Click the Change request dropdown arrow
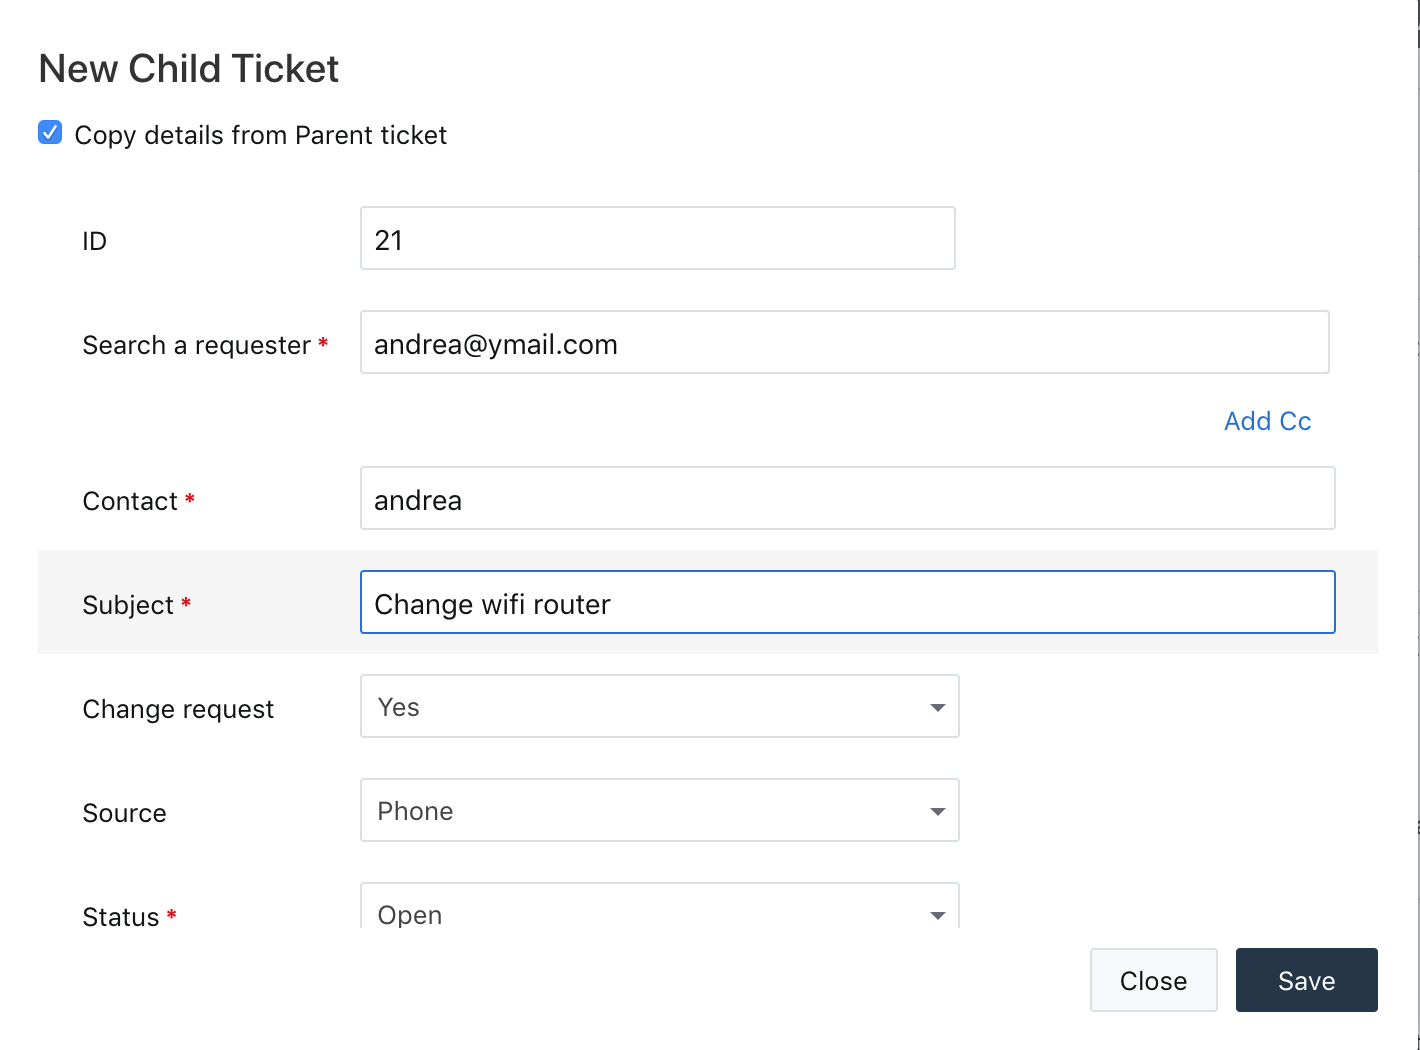 point(937,706)
